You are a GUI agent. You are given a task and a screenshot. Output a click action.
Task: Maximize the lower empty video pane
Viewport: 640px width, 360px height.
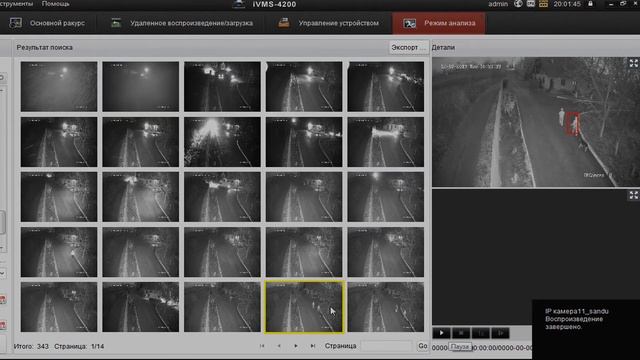[x=633, y=195]
